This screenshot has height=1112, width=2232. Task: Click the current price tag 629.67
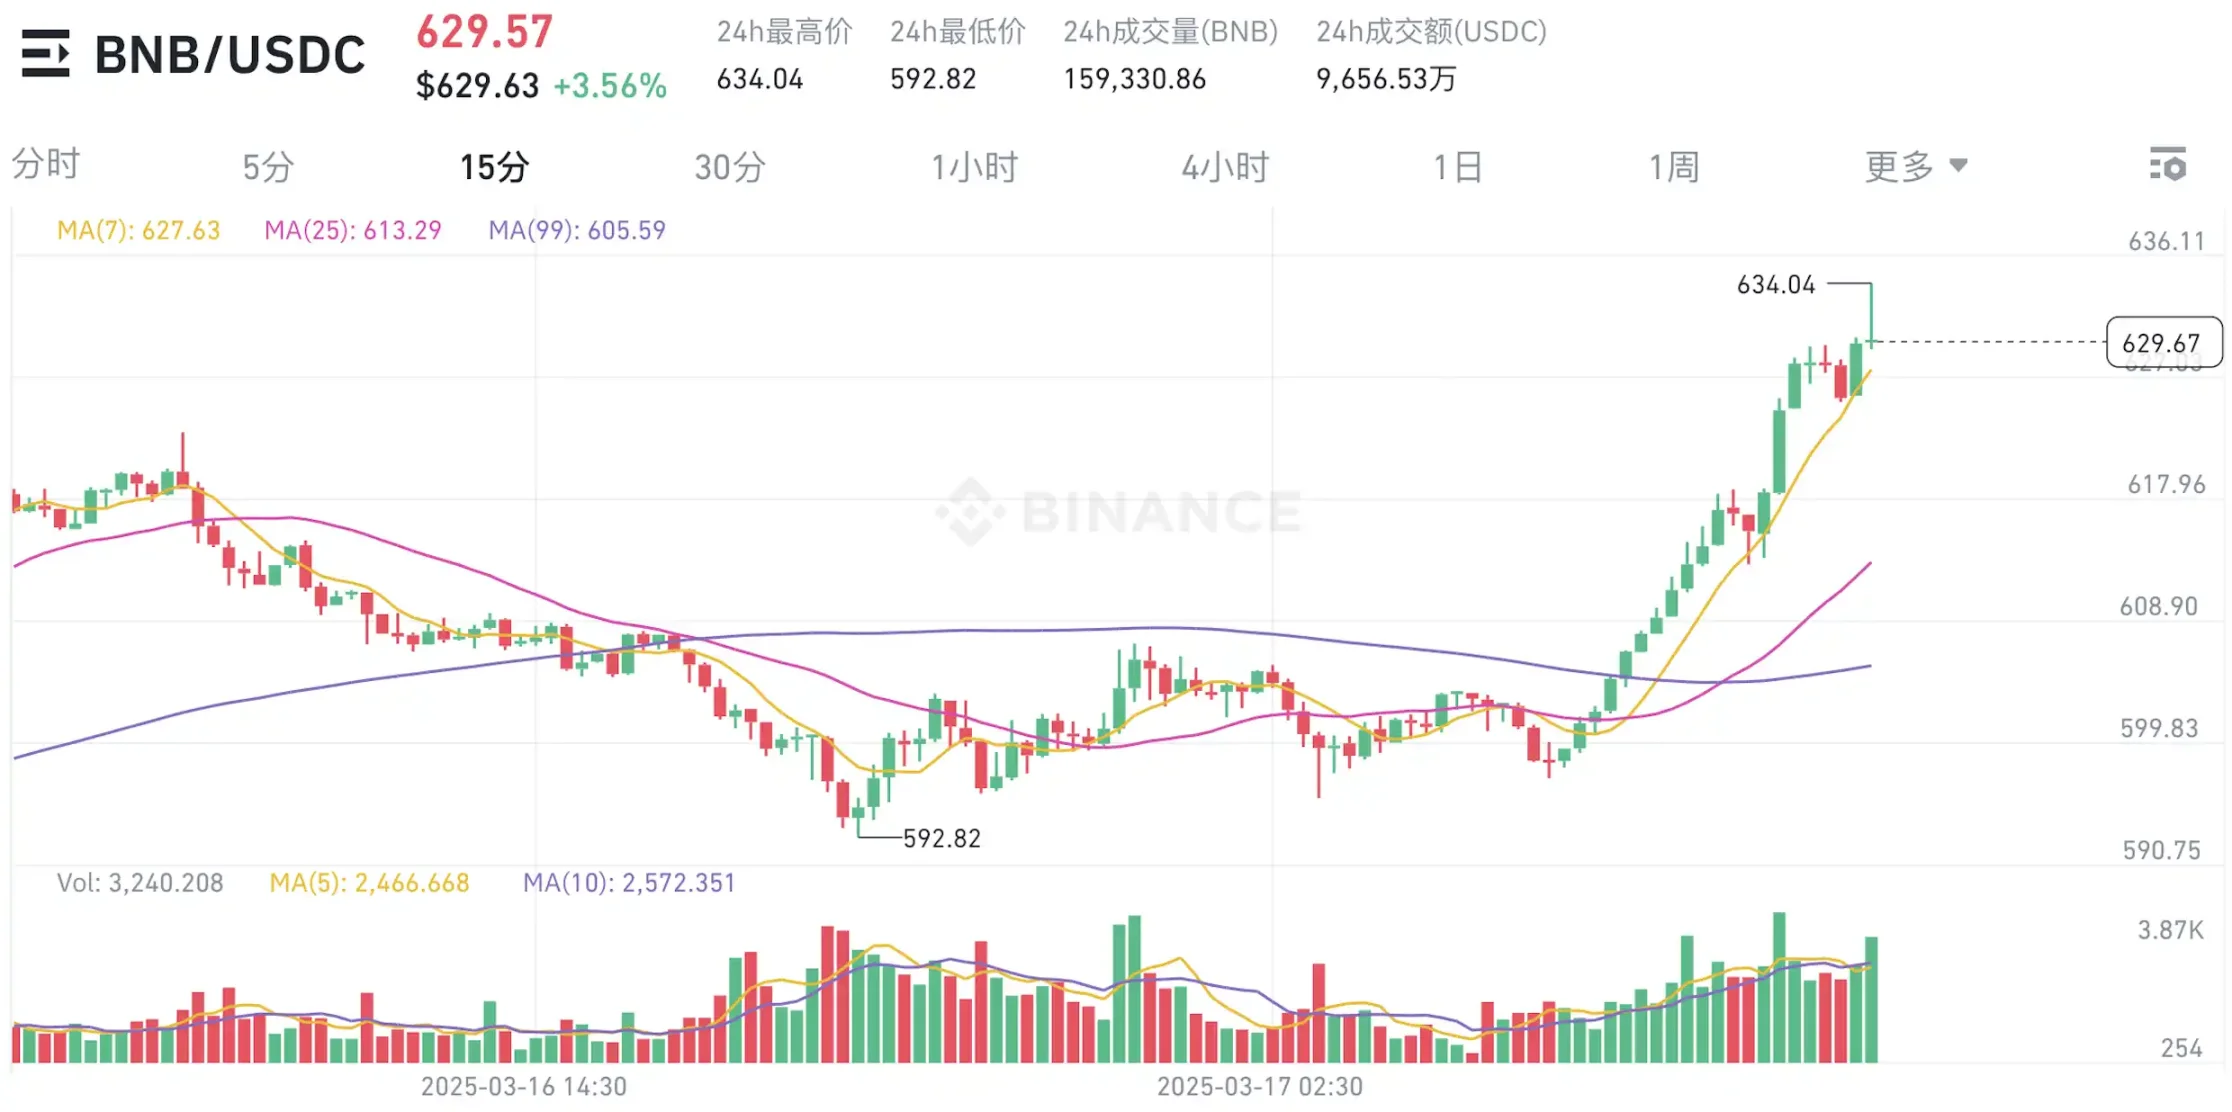click(x=2163, y=343)
